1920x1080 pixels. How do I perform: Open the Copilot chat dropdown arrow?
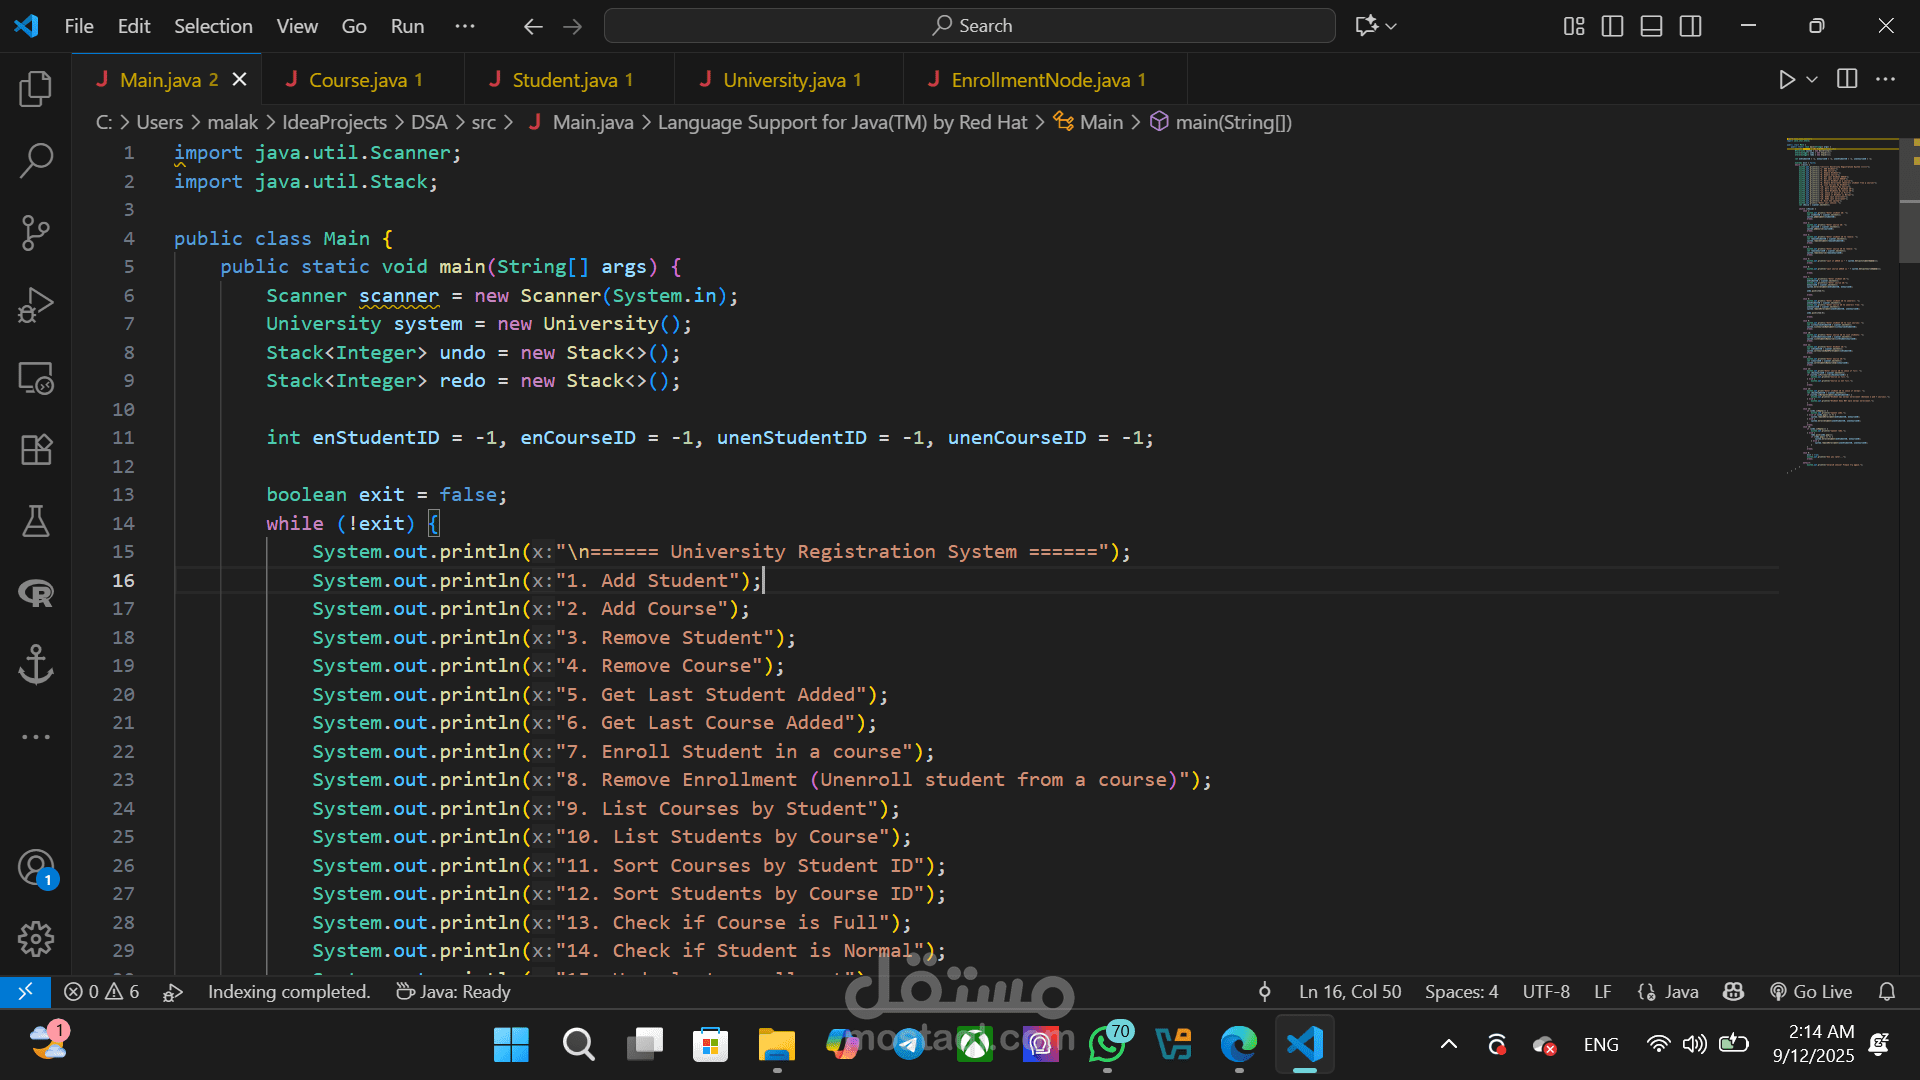click(x=1391, y=26)
